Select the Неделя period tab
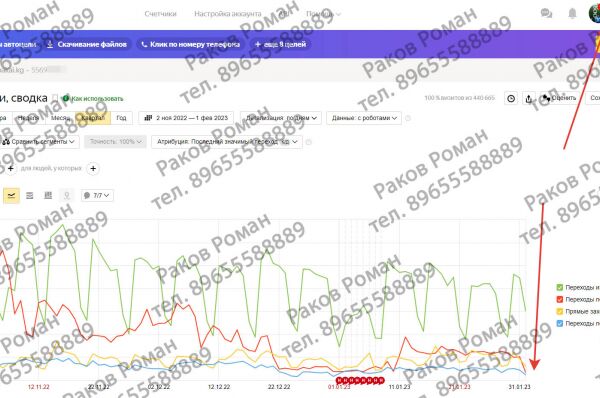The width and height of the screenshot is (600, 398). (29, 118)
